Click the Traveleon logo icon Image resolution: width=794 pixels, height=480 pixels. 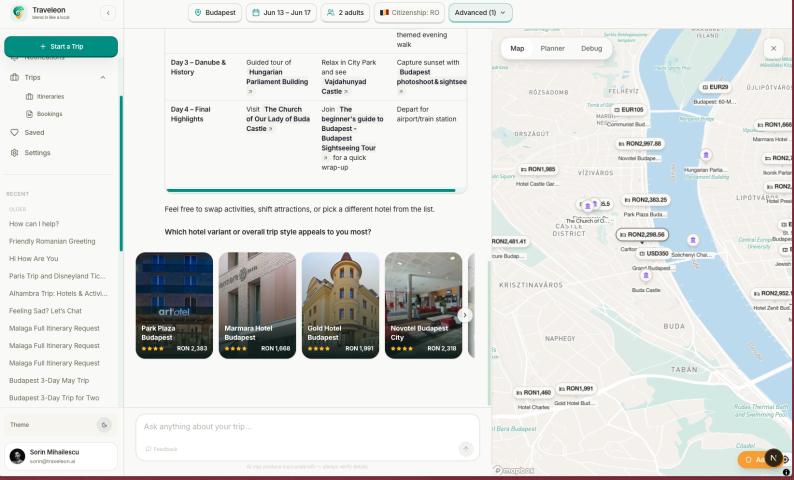tap(19, 13)
